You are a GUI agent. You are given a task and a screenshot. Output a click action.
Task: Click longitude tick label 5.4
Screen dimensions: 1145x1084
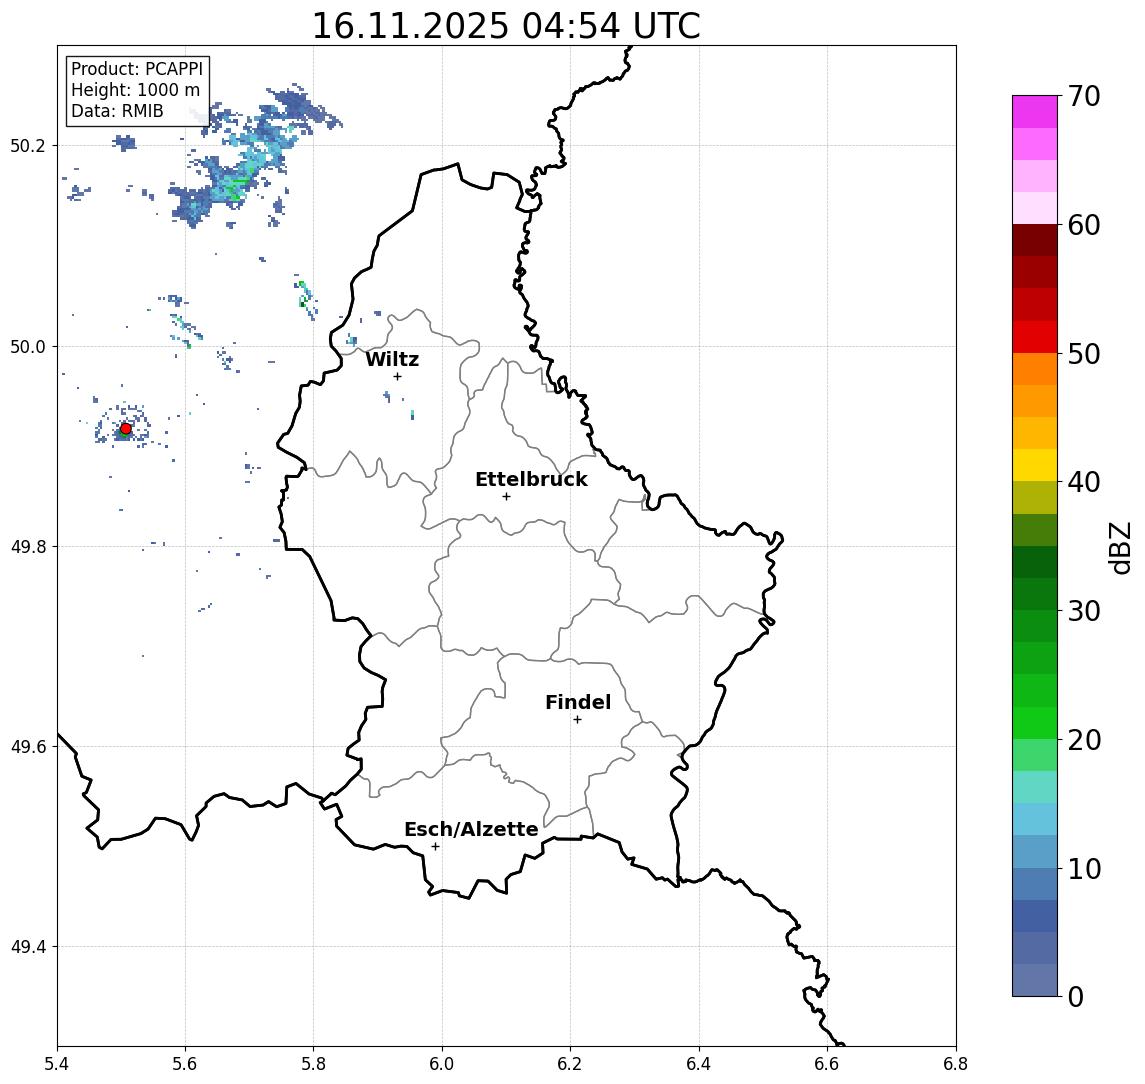click(x=57, y=1064)
